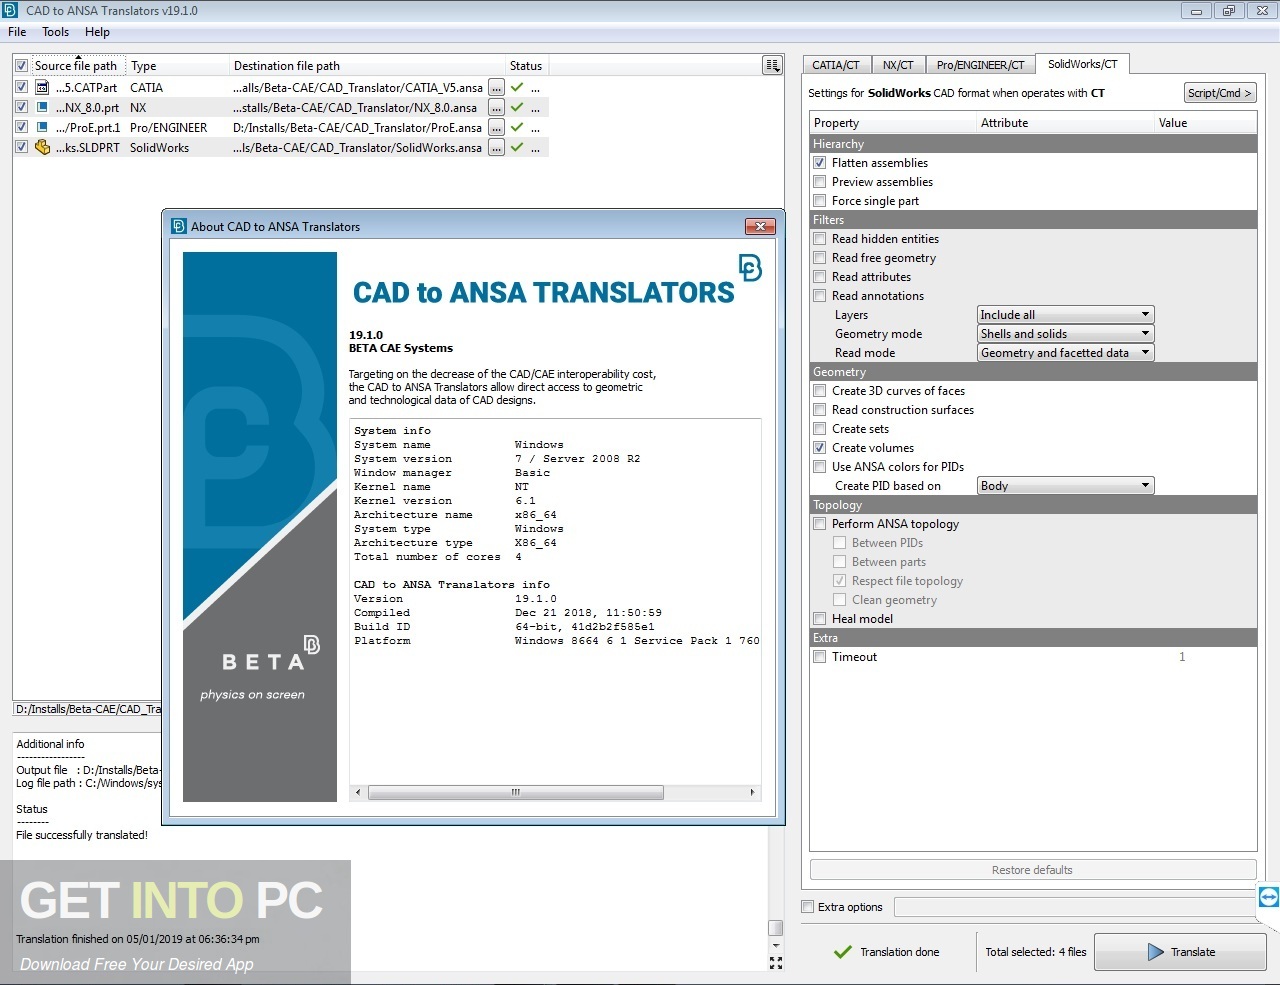Image resolution: width=1280 pixels, height=985 pixels.
Task: Enable Perform ANSA topology
Action: click(820, 524)
